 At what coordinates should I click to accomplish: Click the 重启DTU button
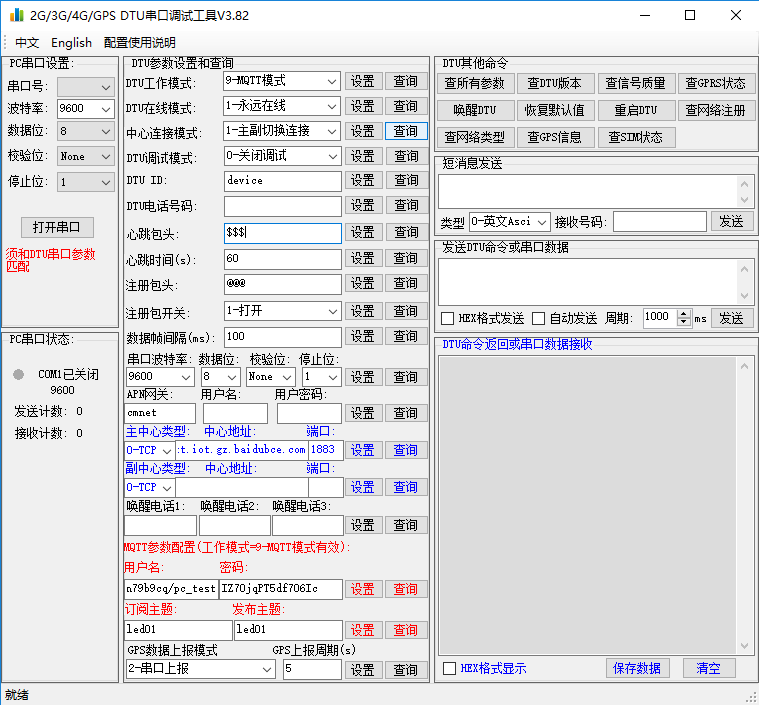pyautogui.click(x=635, y=110)
